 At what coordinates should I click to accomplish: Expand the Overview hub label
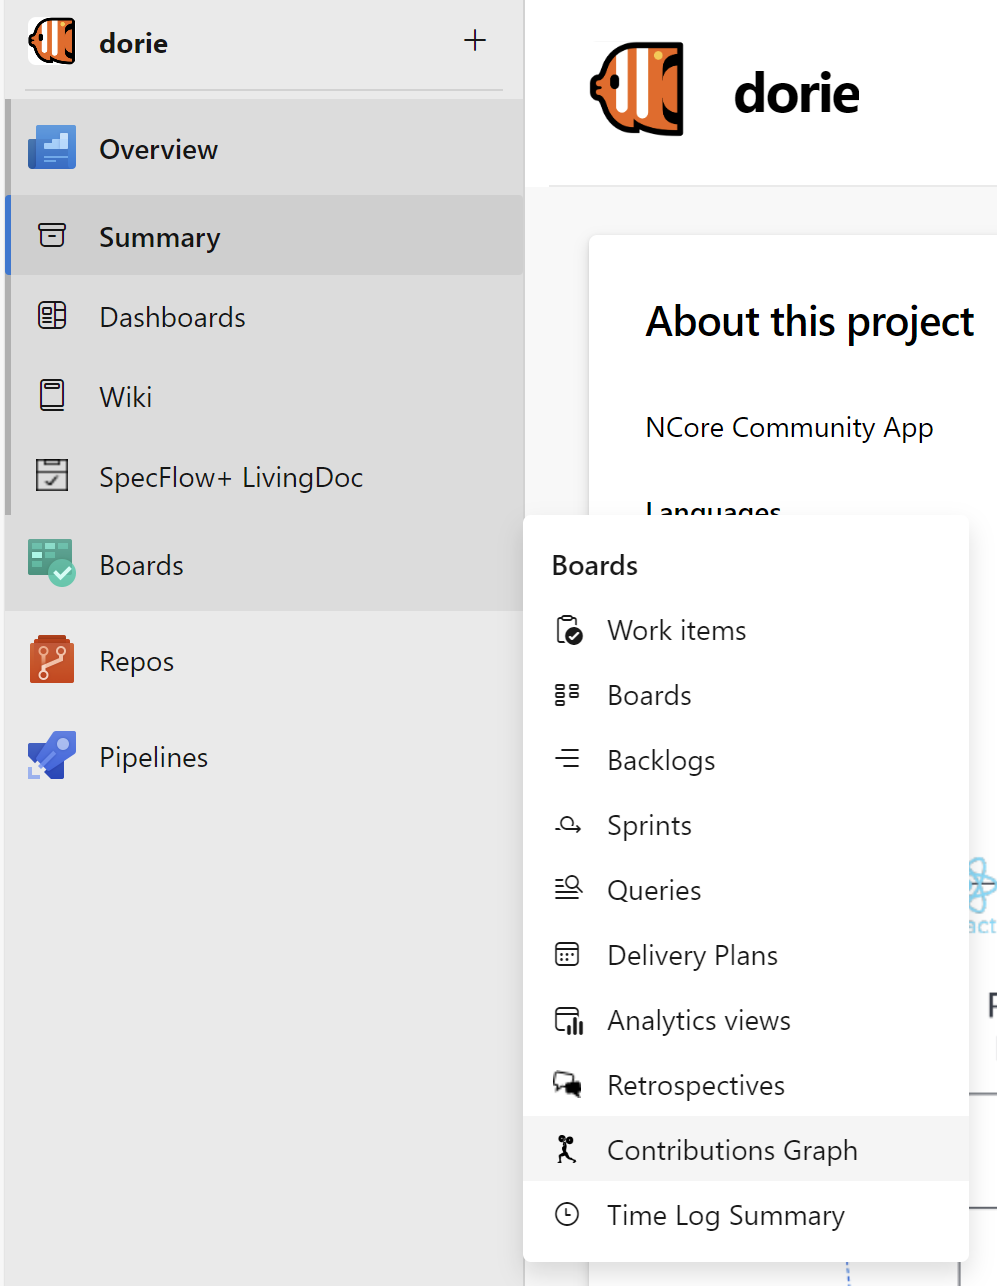(x=158, y=149)
